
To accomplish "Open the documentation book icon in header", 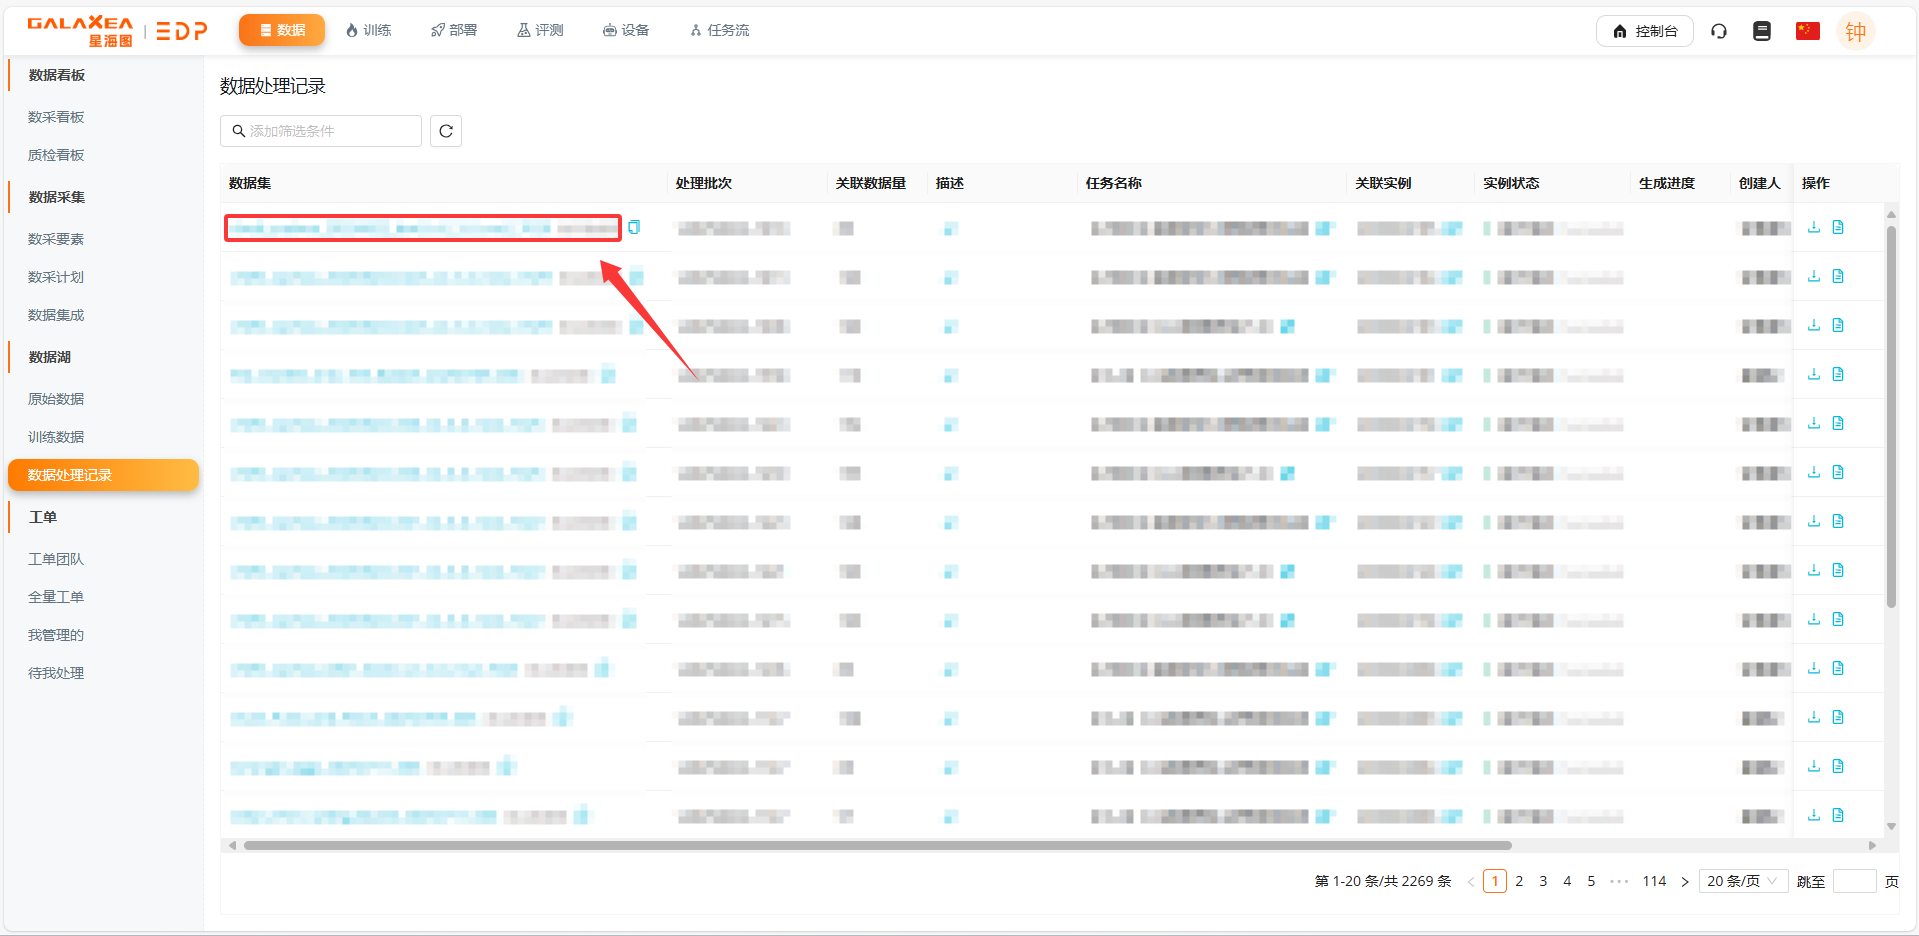I will (1762, 31).
